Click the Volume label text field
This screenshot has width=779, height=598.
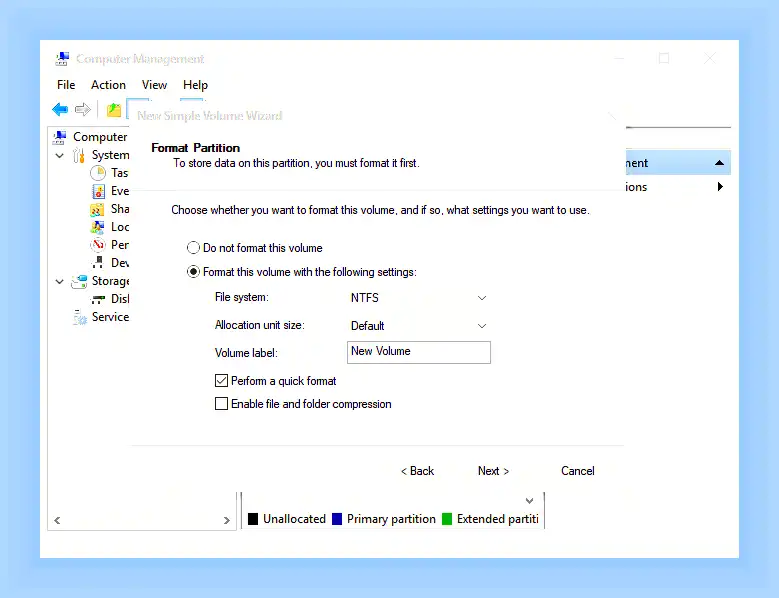pos(419,352)
